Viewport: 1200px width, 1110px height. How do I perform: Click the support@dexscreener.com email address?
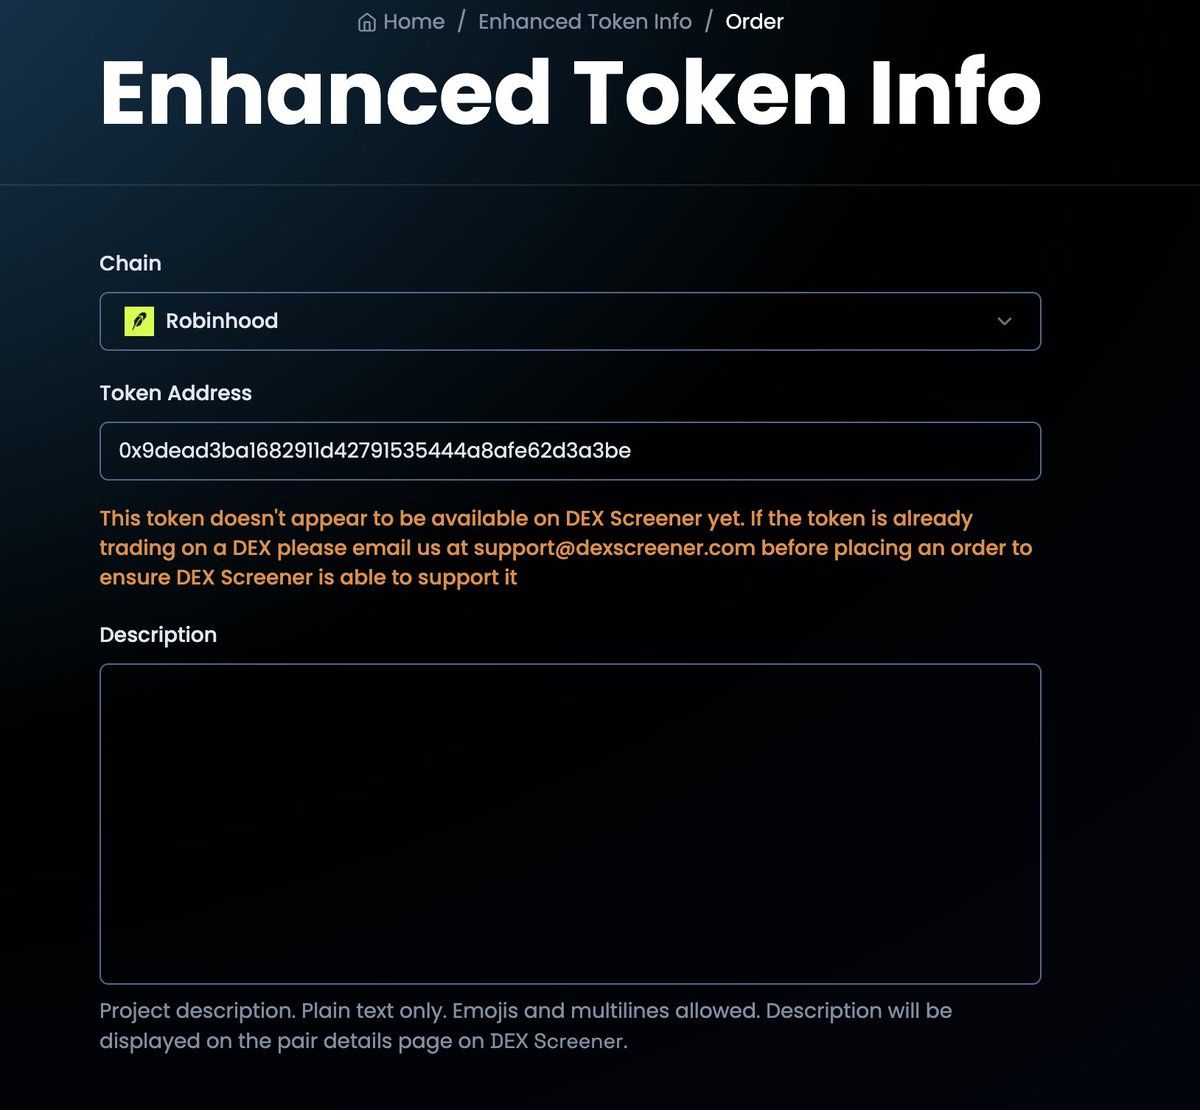(614, 548)
